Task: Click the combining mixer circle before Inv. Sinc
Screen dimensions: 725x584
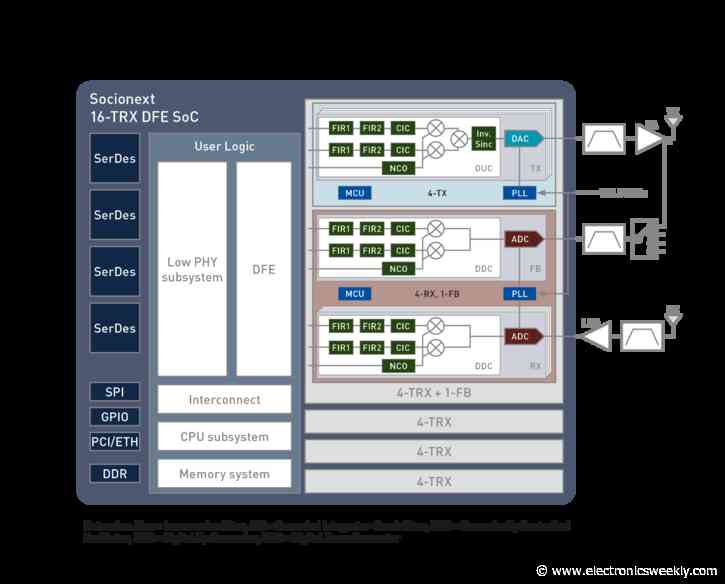Action: (459, 139)
